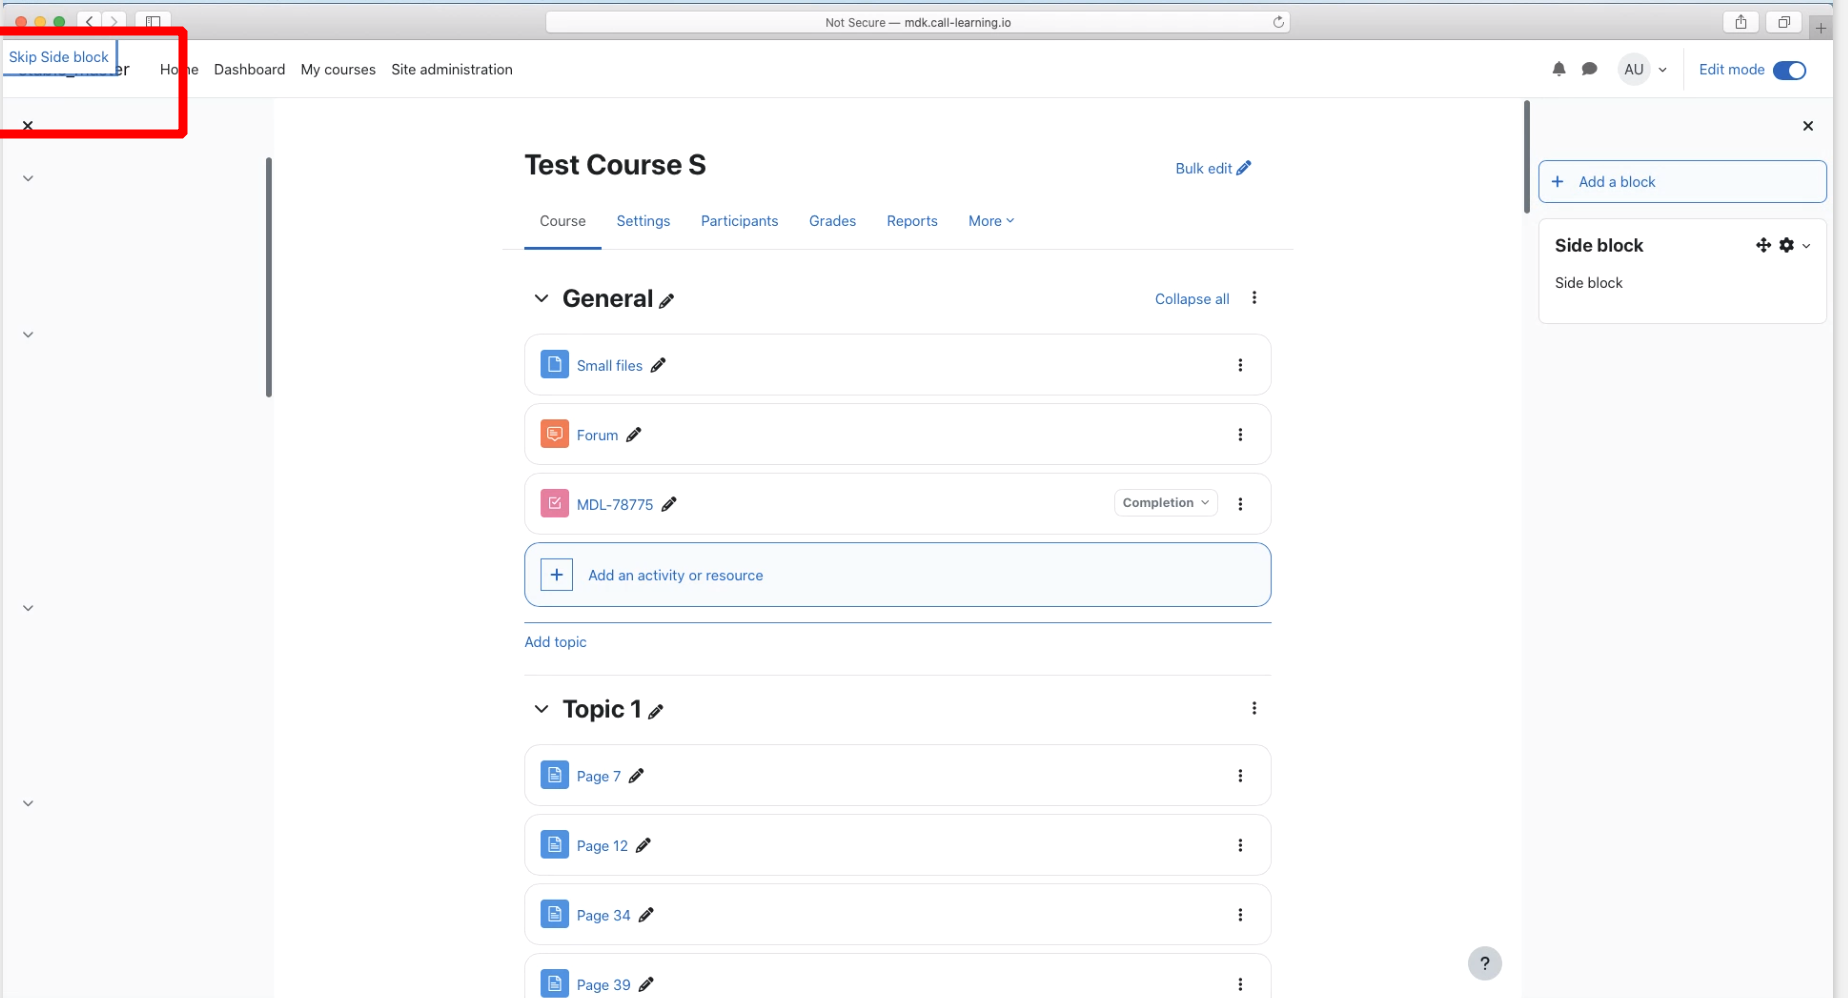1848x998 pixels.
Task: Switch to the Grades tab
Action: pyautogui.click(x=832, y=221)
